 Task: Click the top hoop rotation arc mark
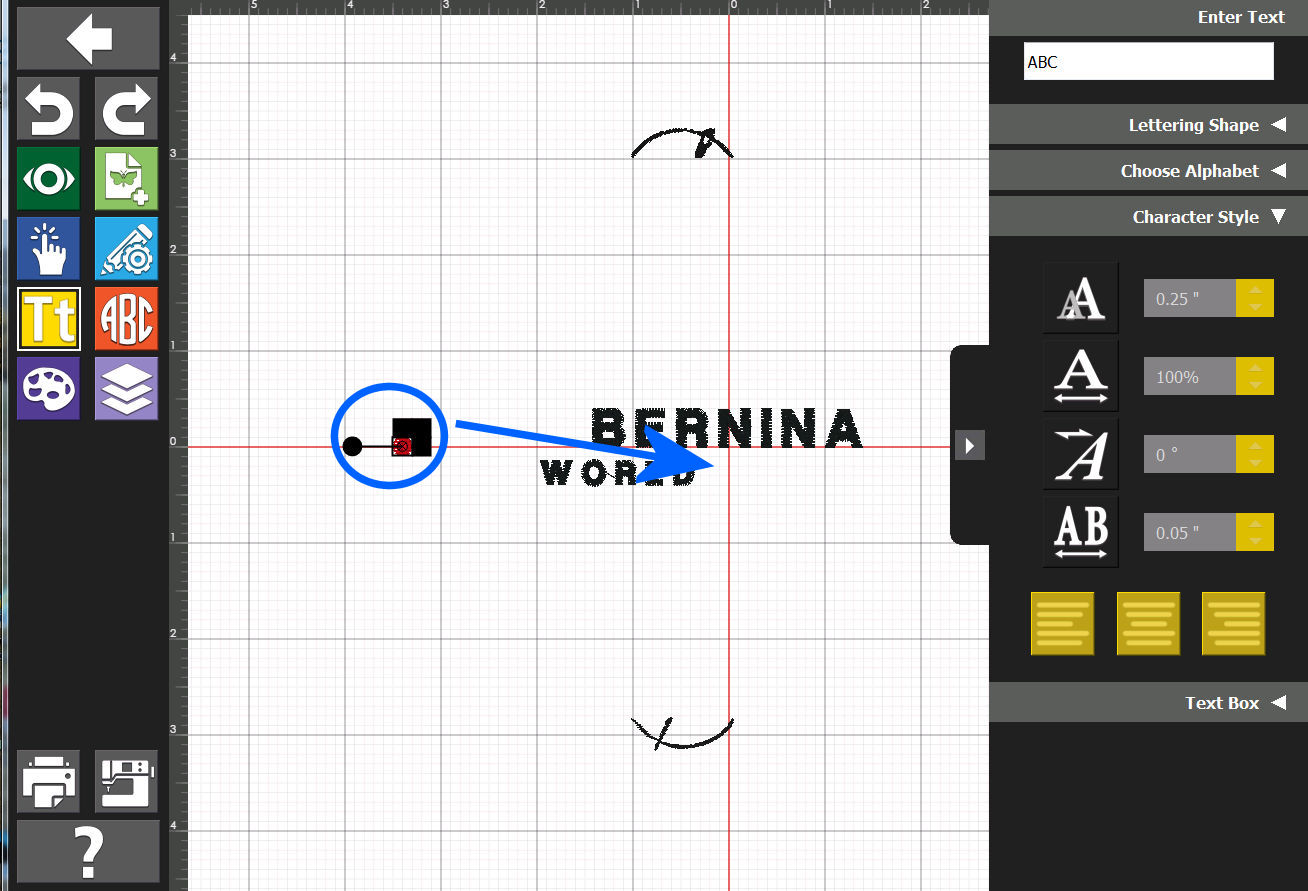[x=683, y=143]
